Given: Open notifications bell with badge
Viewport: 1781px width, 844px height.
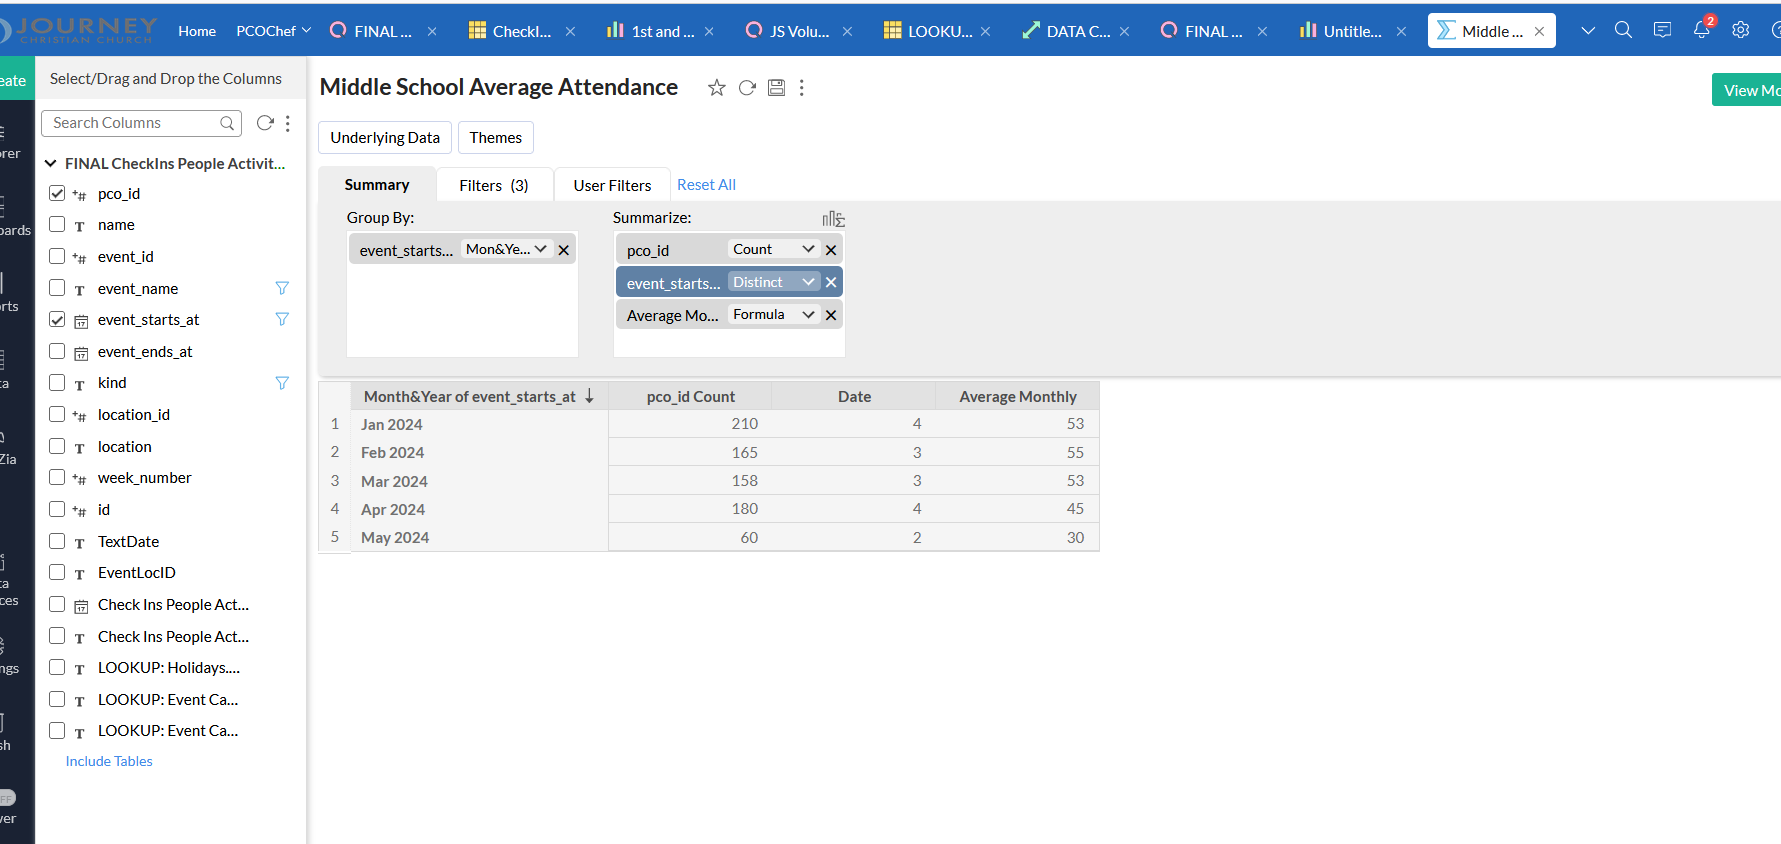Looking at the screenshot, I should (x=1702, y=29).
